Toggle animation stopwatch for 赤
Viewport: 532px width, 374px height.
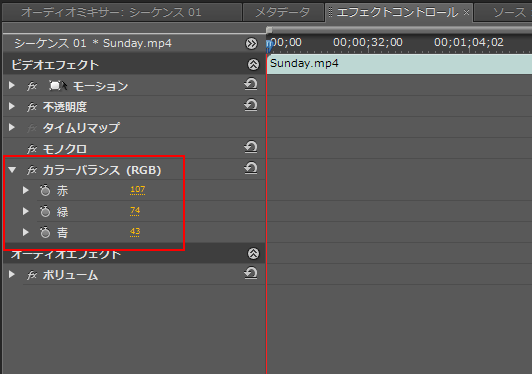pos(45,190)
